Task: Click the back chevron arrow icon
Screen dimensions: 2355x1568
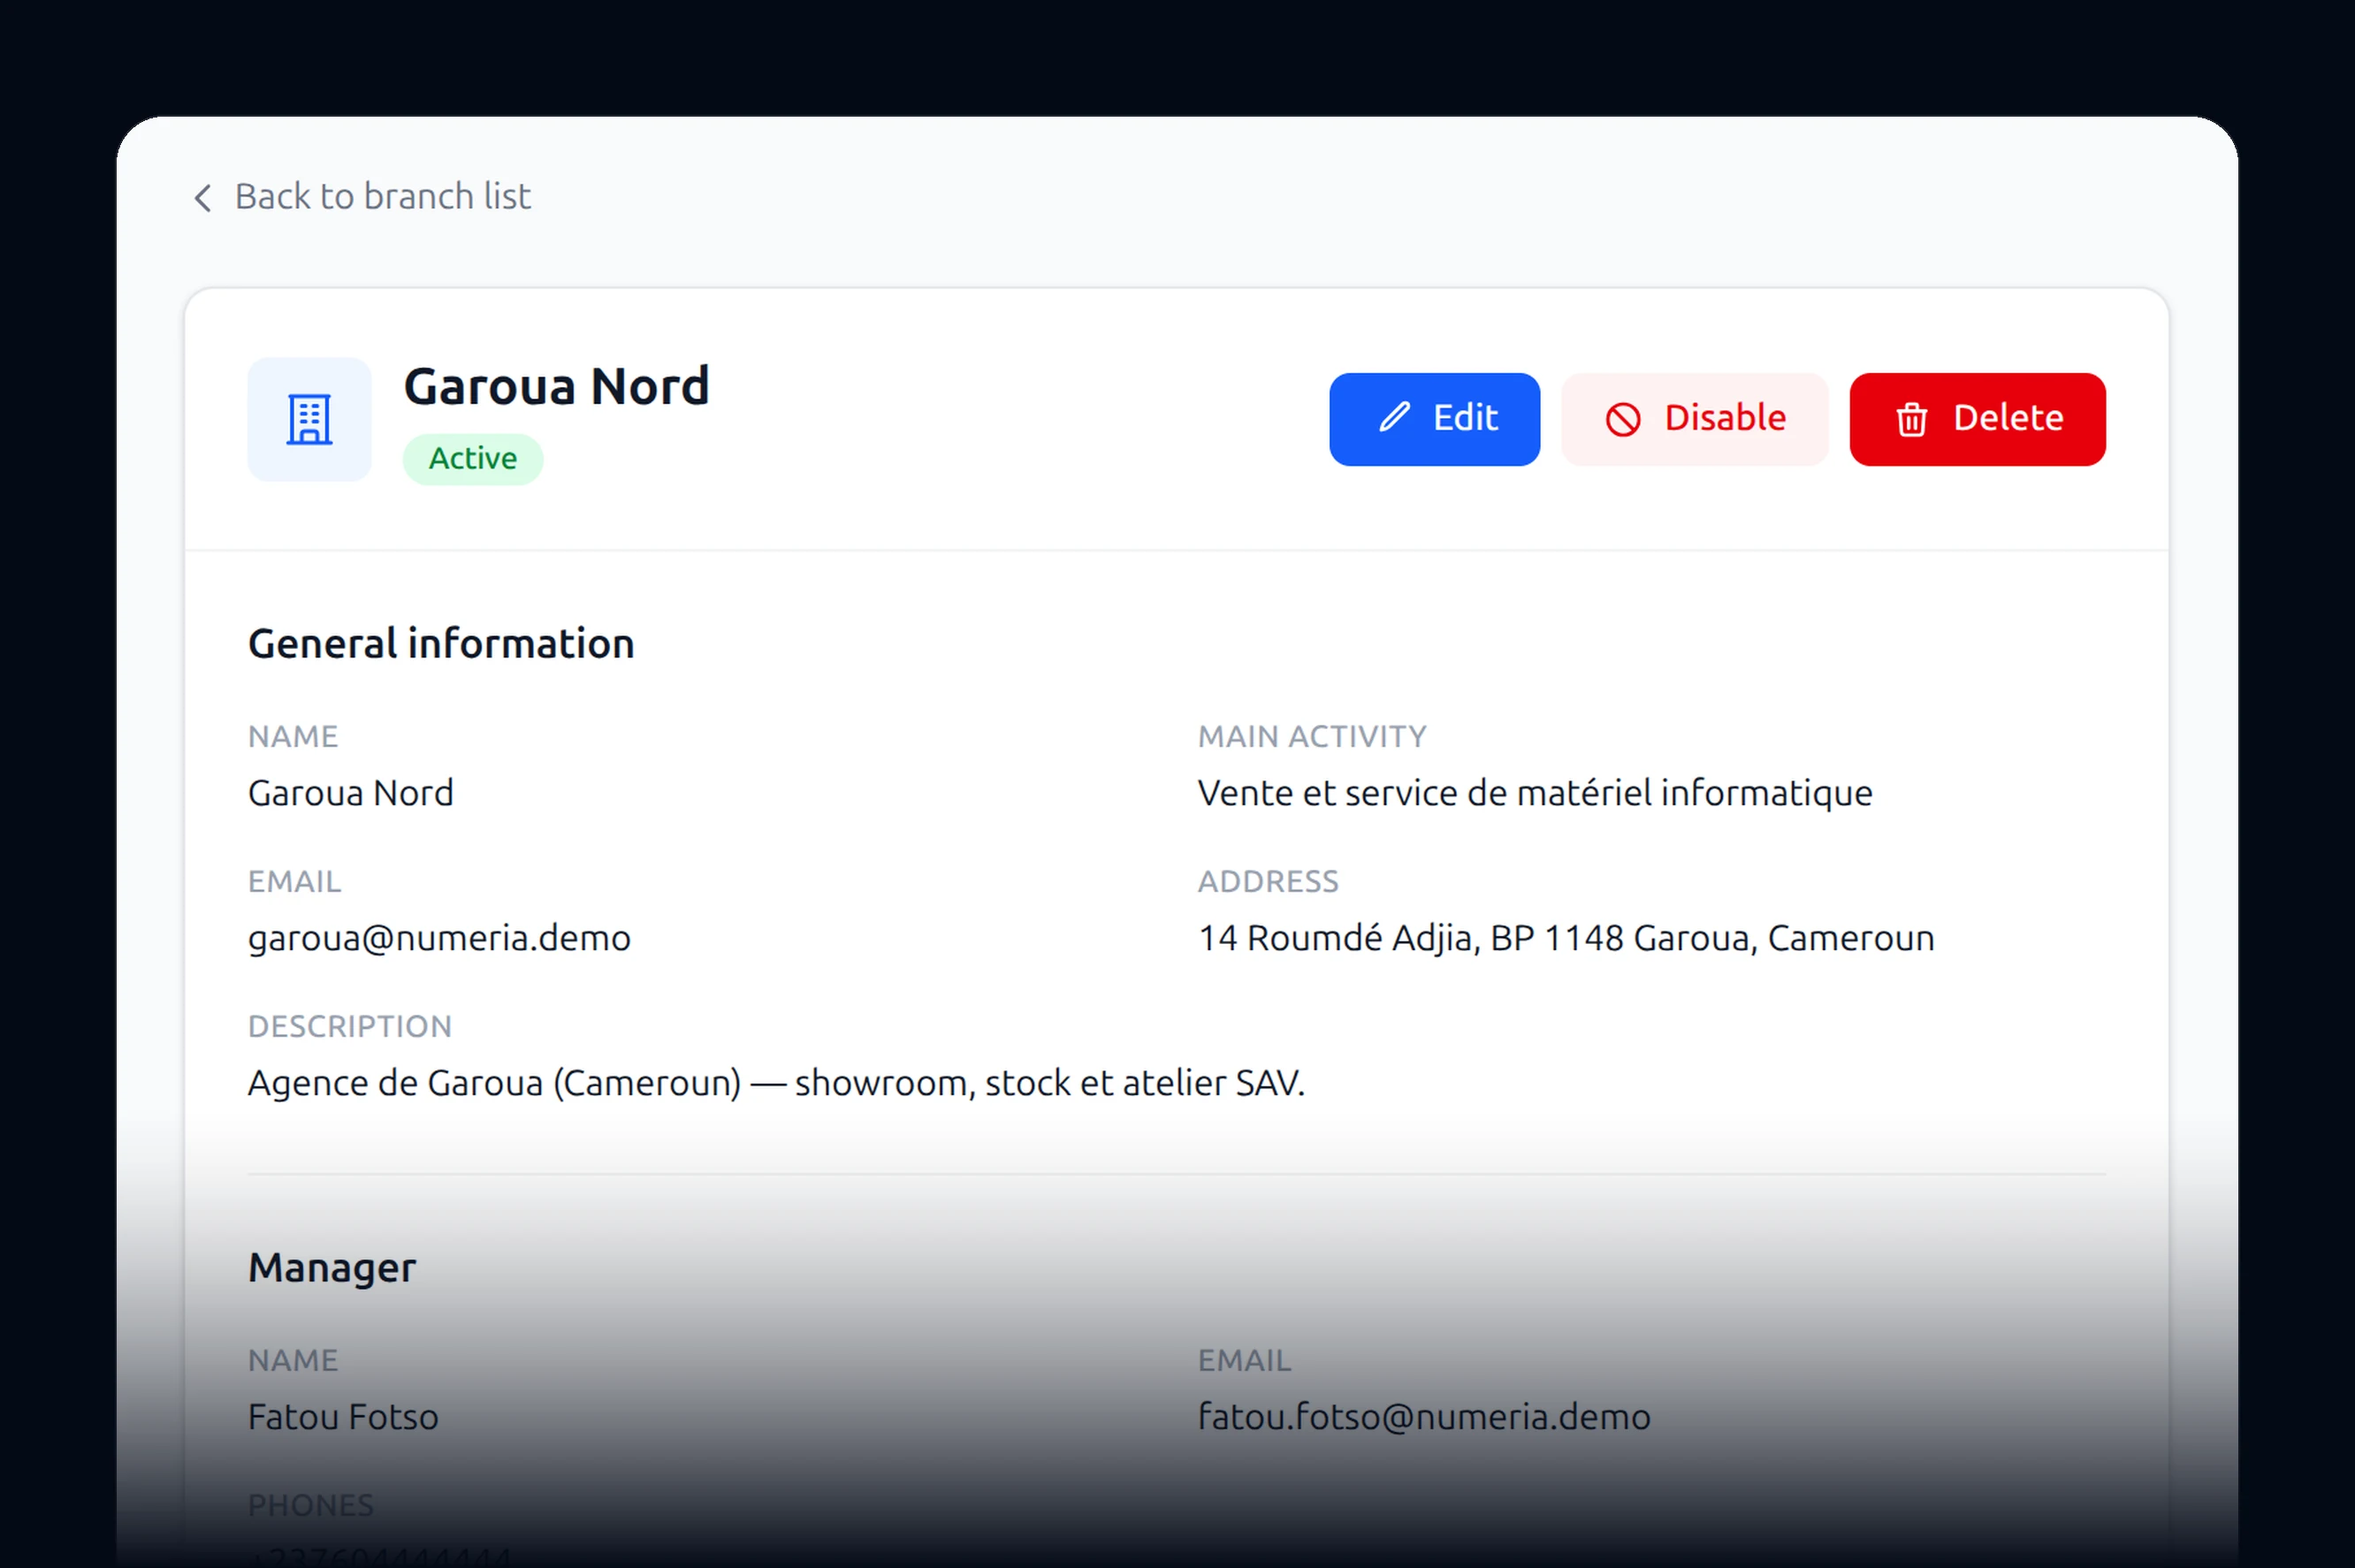Action: 203,198
